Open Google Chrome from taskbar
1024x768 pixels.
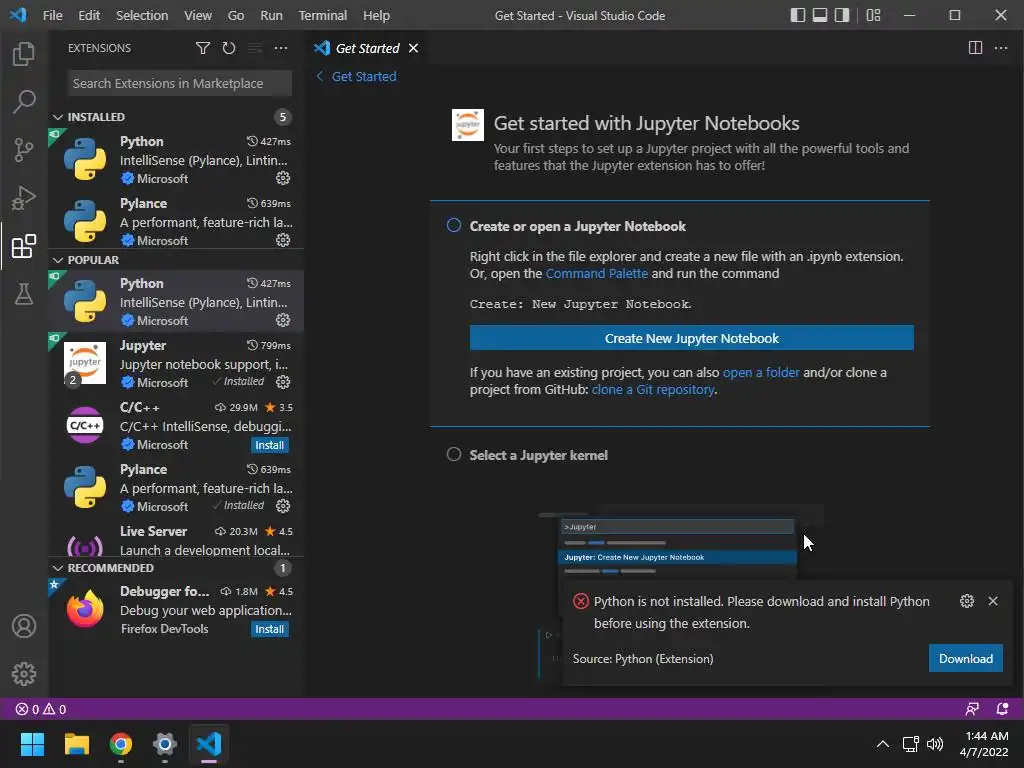121,744
